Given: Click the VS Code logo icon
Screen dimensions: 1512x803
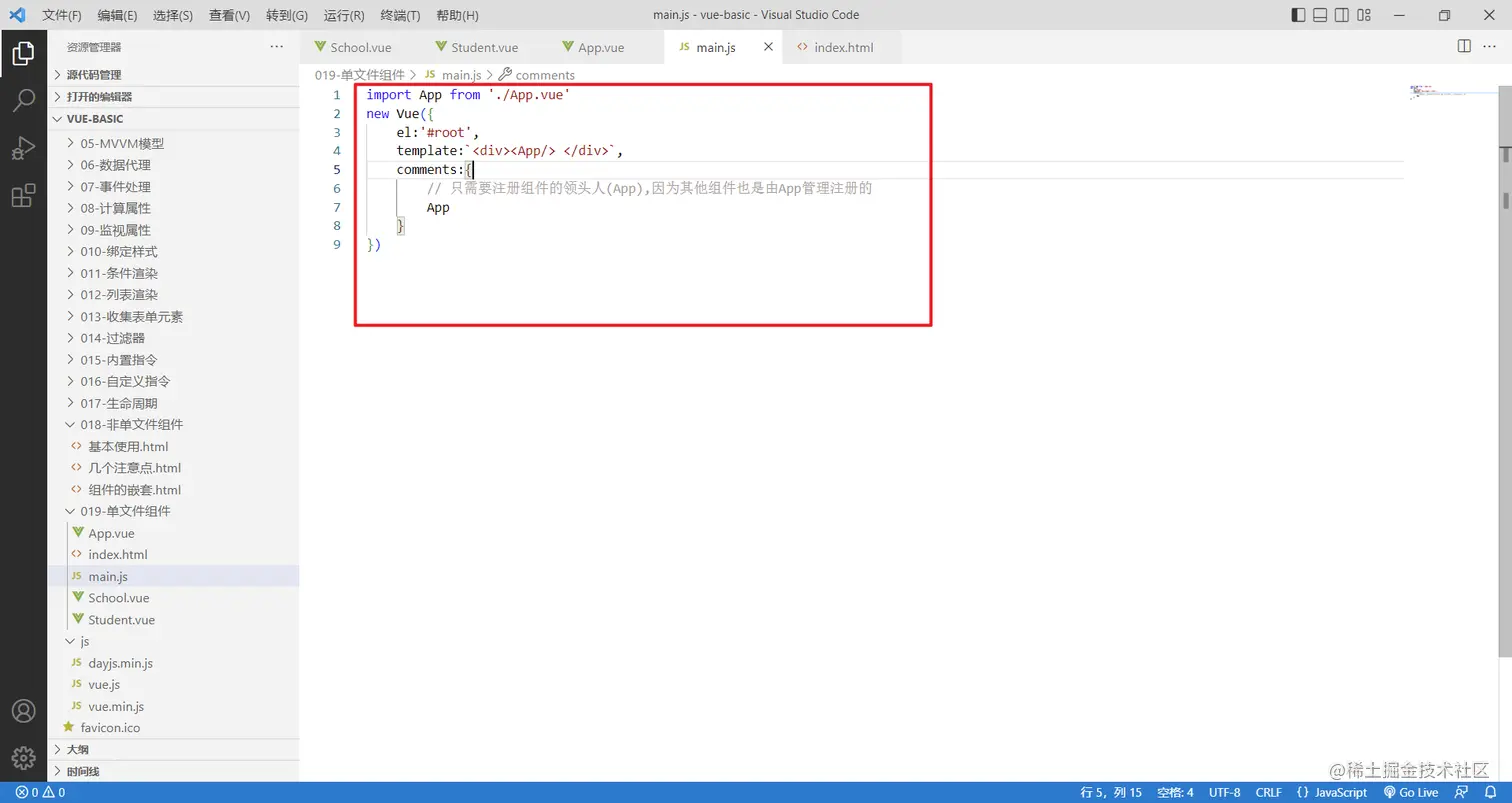Looking at the screenshot, I should [17, 15].
